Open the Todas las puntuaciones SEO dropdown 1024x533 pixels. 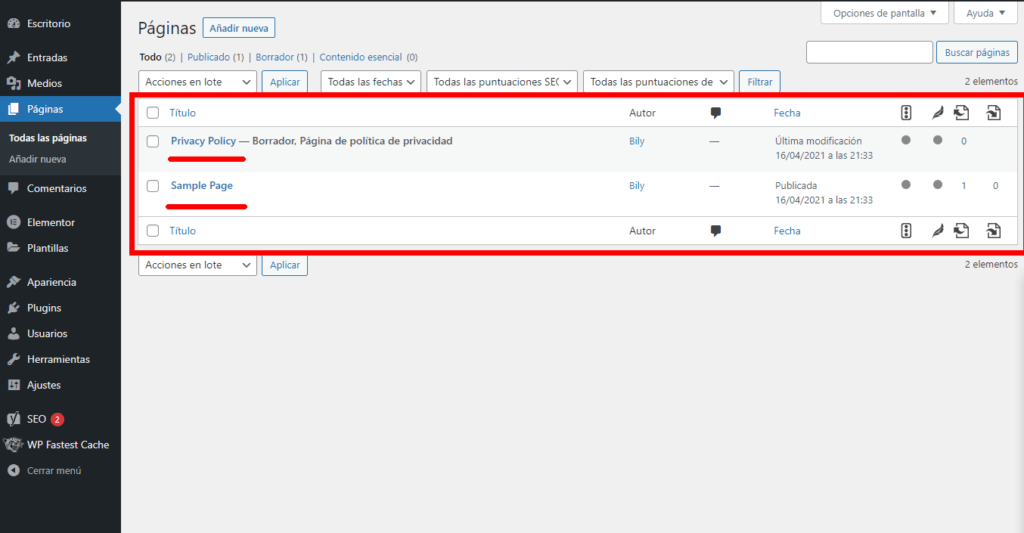coord(502,82)
